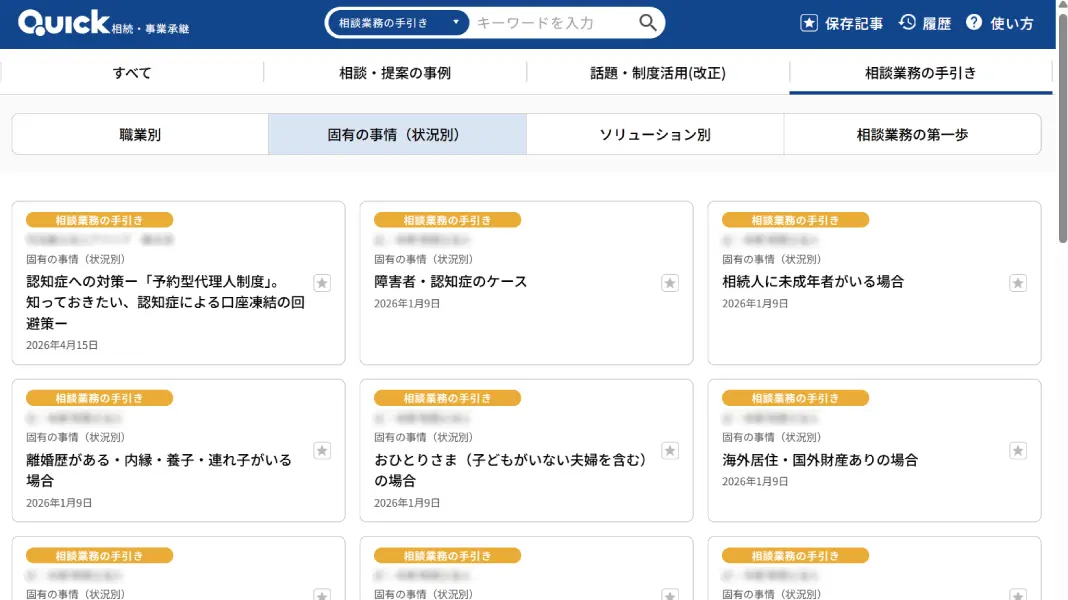Open article 相続人に未成年者がいる場合

[813, 281]
